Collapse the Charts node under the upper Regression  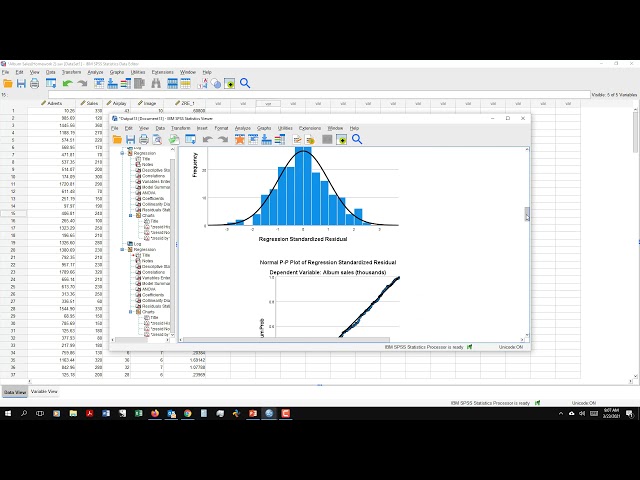(131, 216)
